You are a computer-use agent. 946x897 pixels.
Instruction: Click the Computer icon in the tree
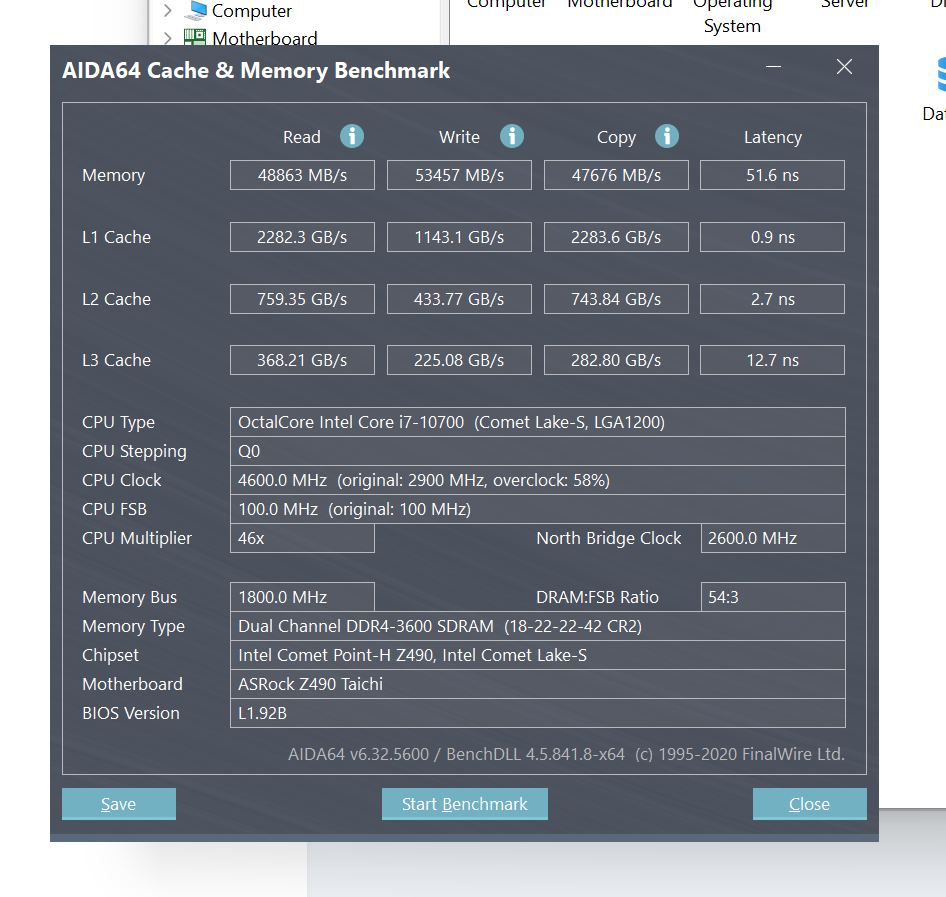[197, 11]
